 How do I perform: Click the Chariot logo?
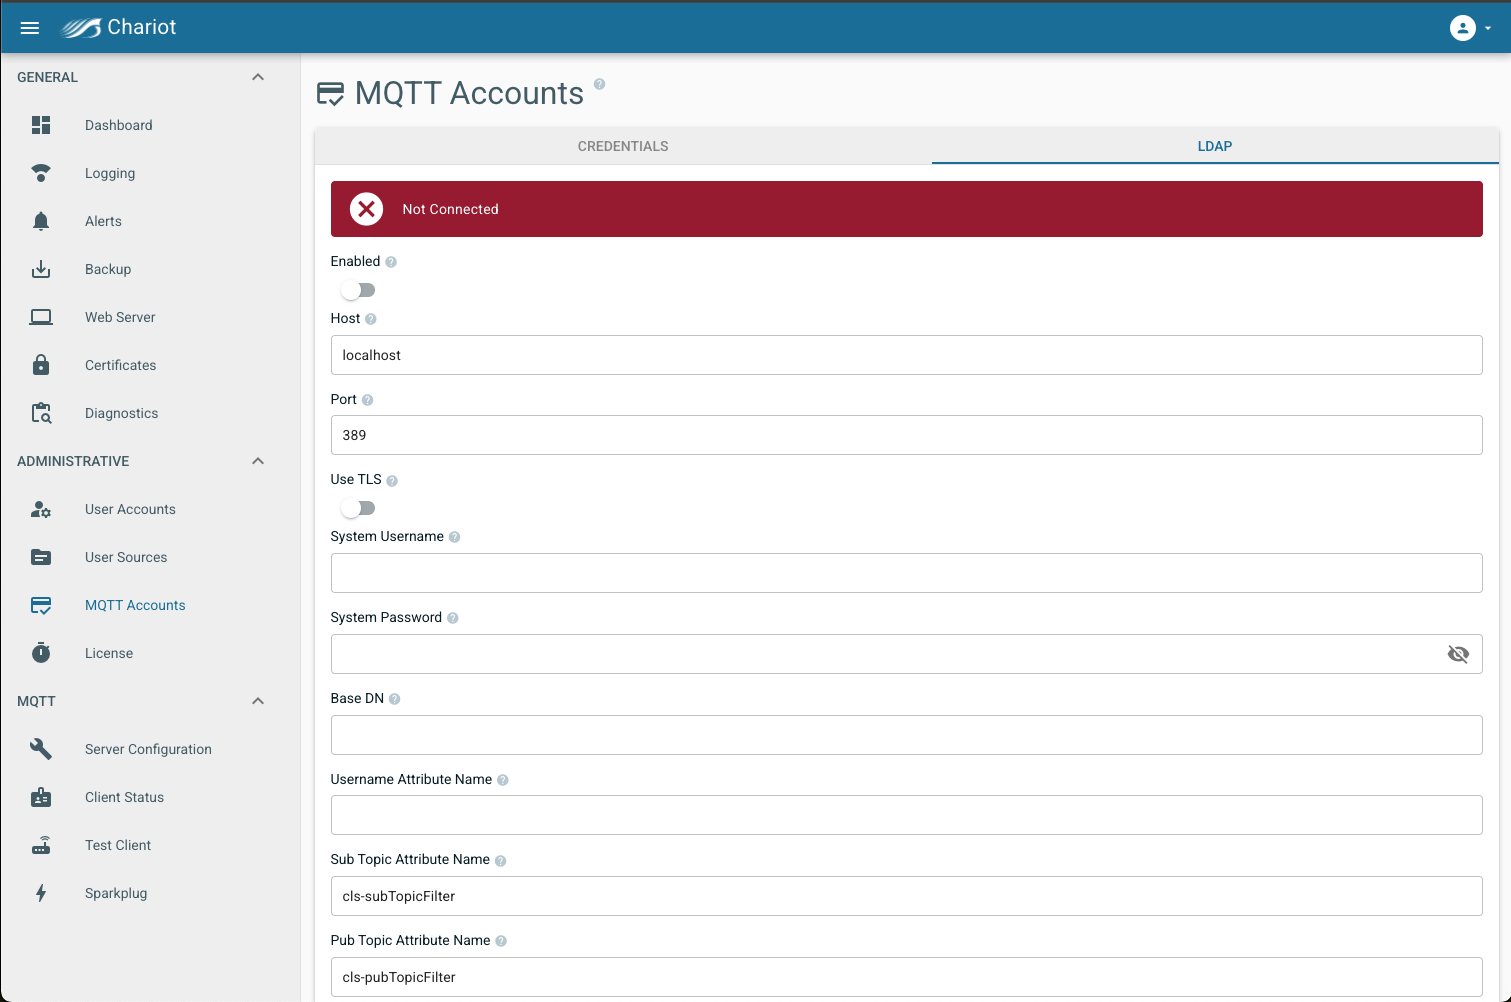pyautogui.click(x=119, y=27)
